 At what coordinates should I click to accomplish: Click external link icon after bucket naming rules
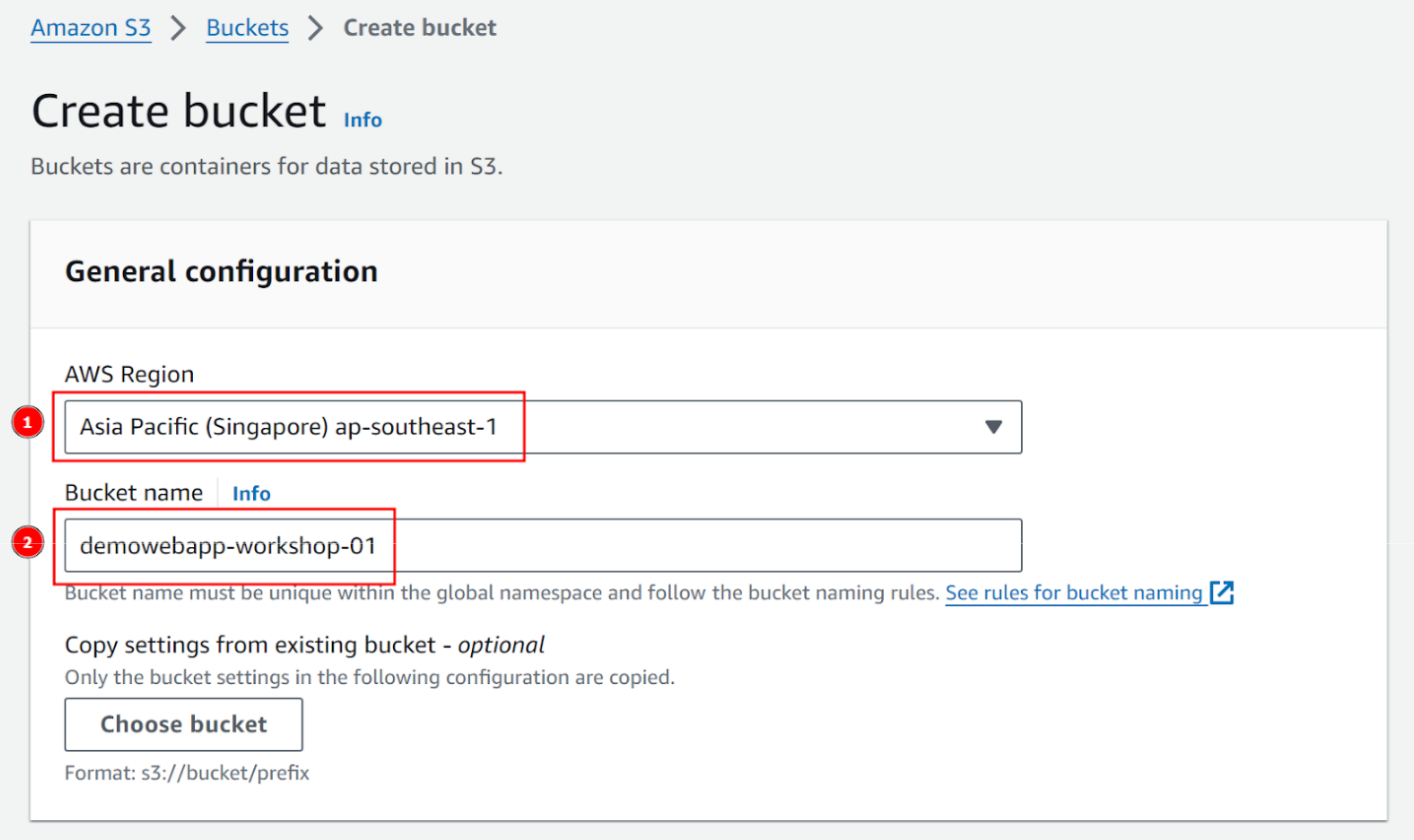(x=1222, y=593)
